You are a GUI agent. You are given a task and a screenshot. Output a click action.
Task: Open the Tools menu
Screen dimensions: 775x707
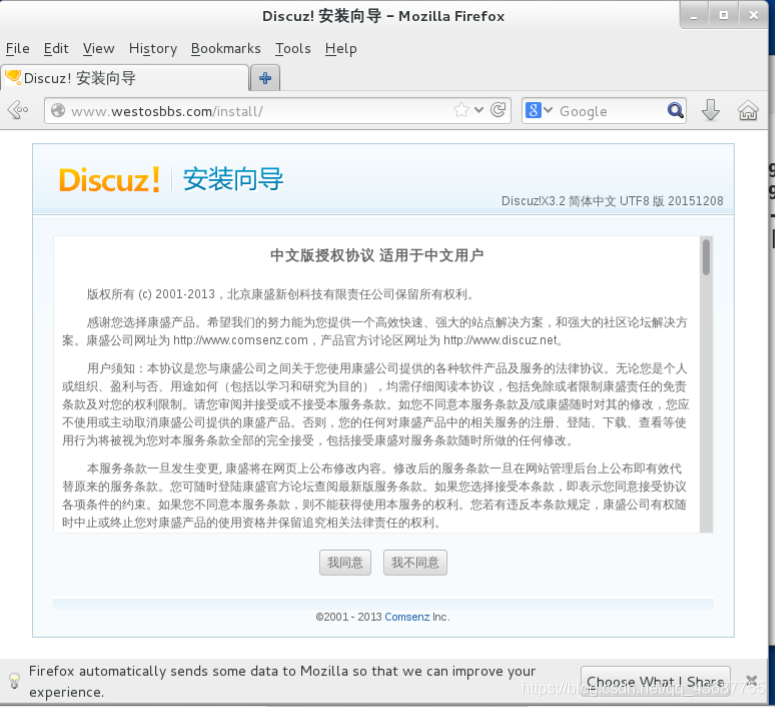[293, 48]
